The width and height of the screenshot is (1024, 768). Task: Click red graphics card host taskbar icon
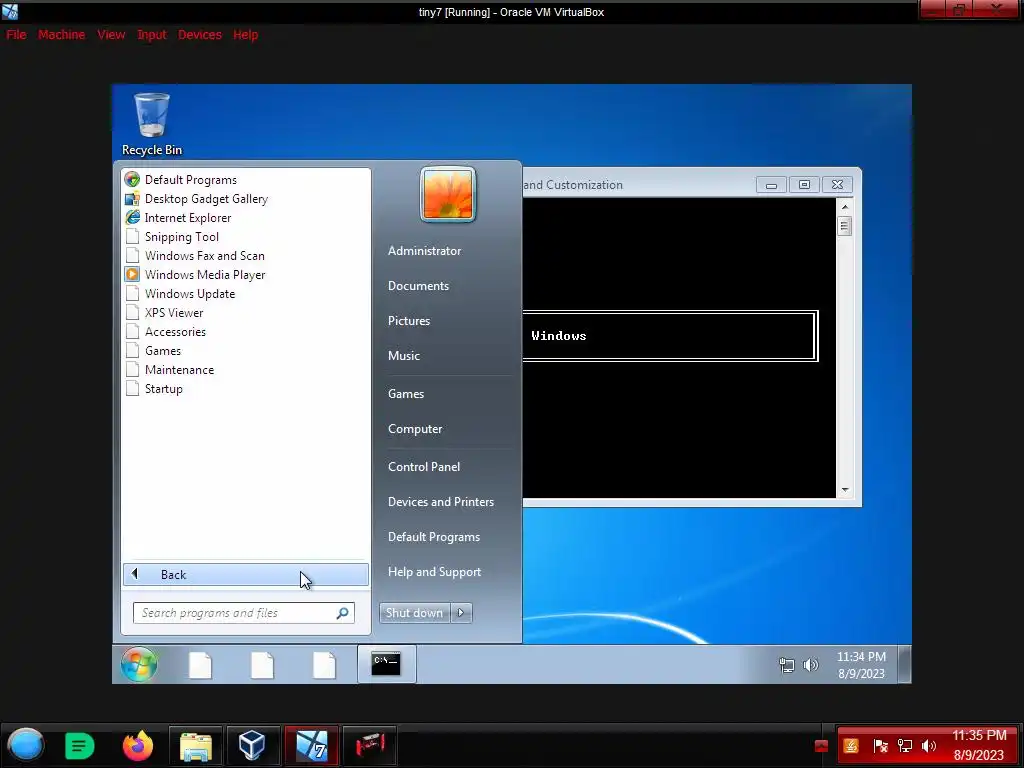[x=370, y=745]
